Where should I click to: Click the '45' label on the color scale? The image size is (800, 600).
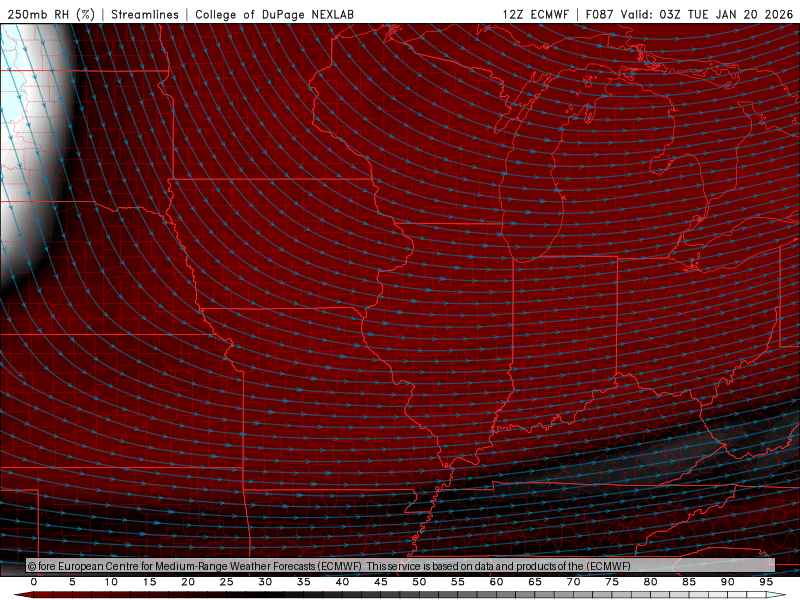click(x=381, y=582)
